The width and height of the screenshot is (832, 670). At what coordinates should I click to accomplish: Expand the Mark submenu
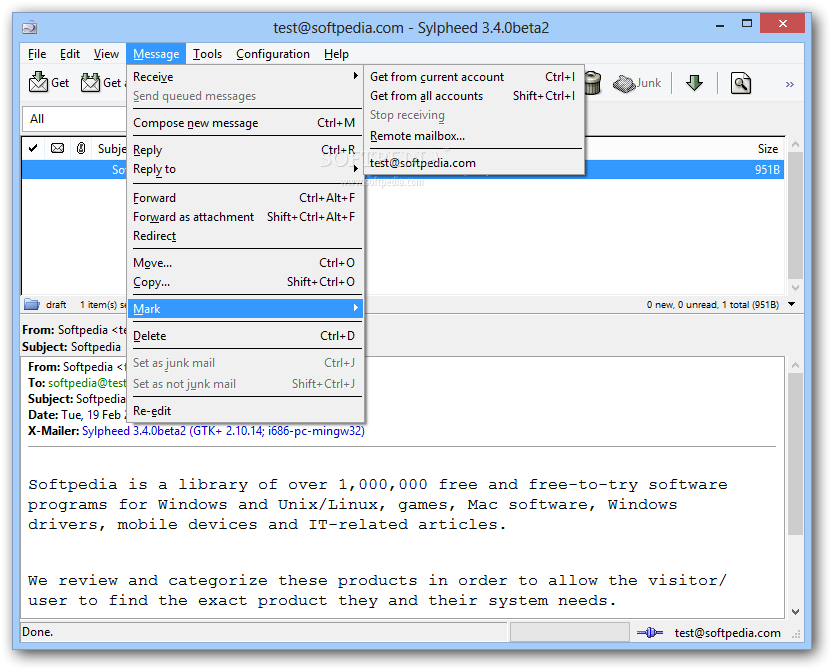tap(245, 309)
